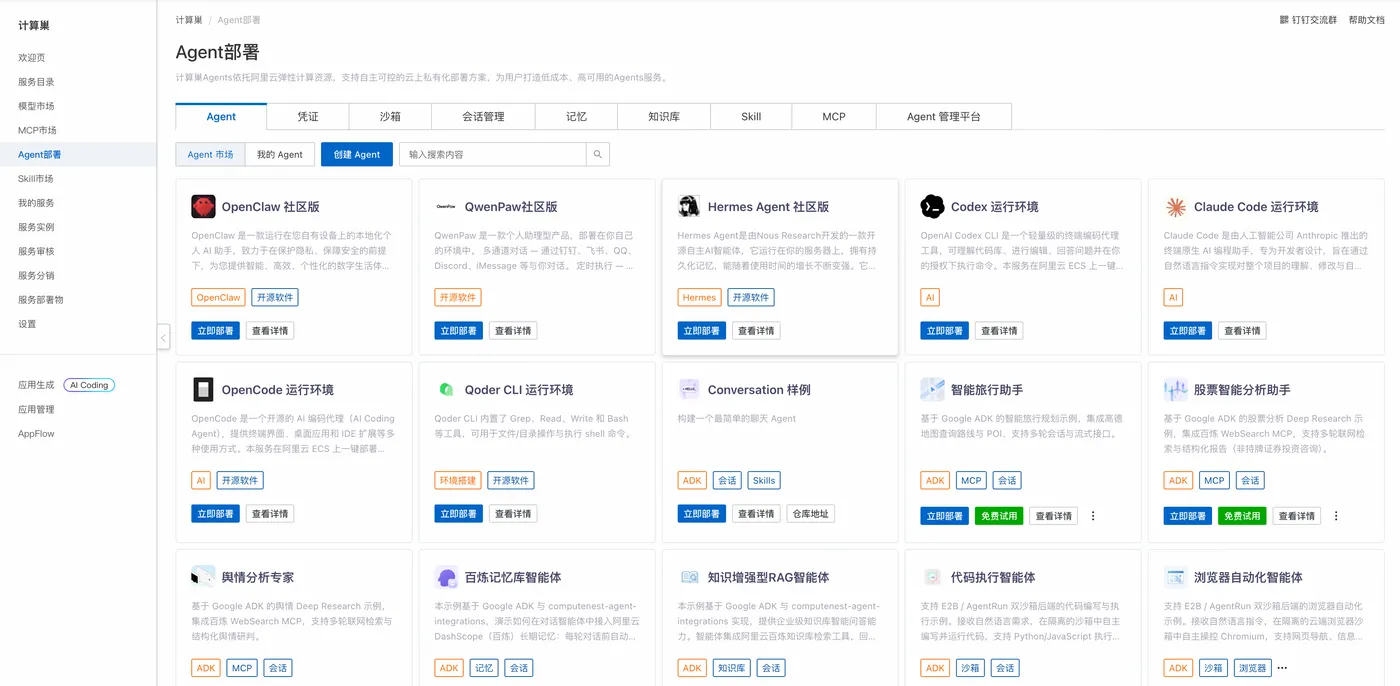Click the 钉钉交流群 QR icon
1400x686 pixels.
point(1284,20)
